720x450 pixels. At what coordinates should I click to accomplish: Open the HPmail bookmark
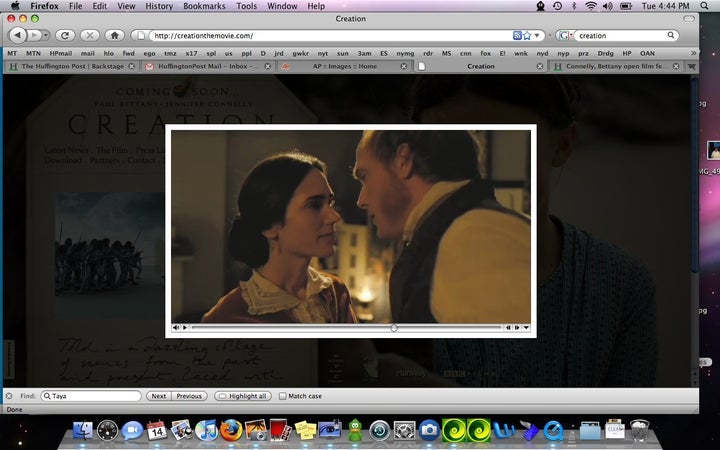61,53
